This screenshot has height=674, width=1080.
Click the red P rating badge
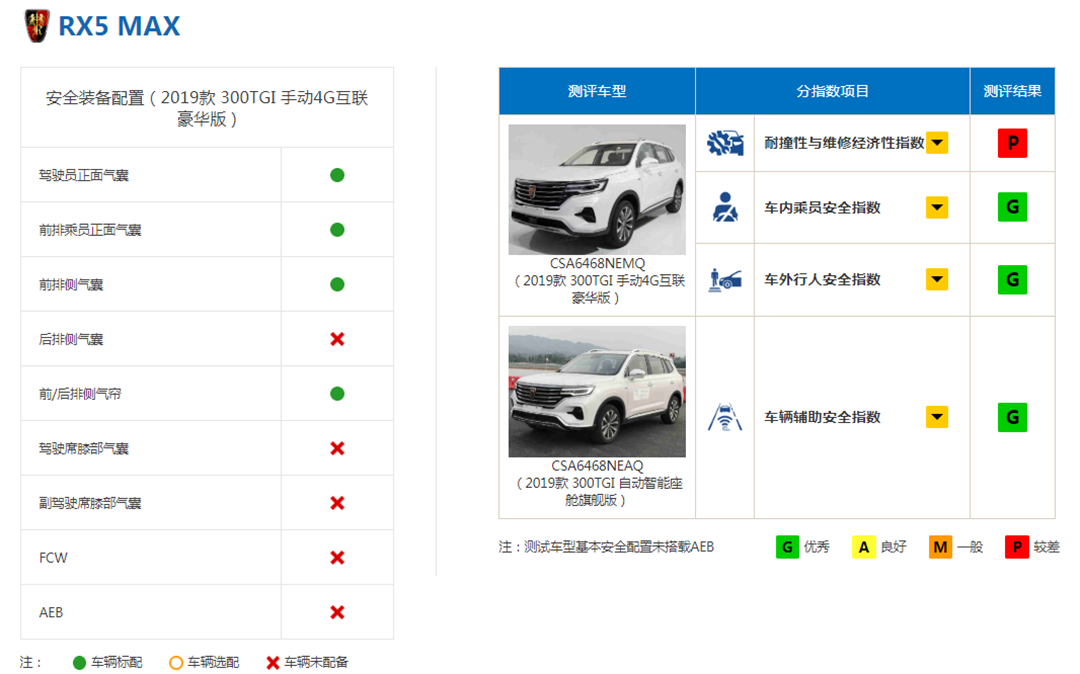click(x=1012, y=142)
